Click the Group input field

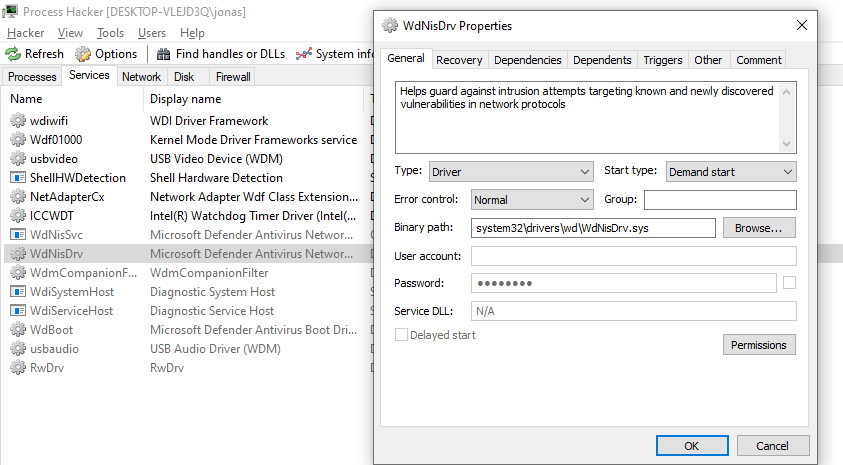point(720,199)
